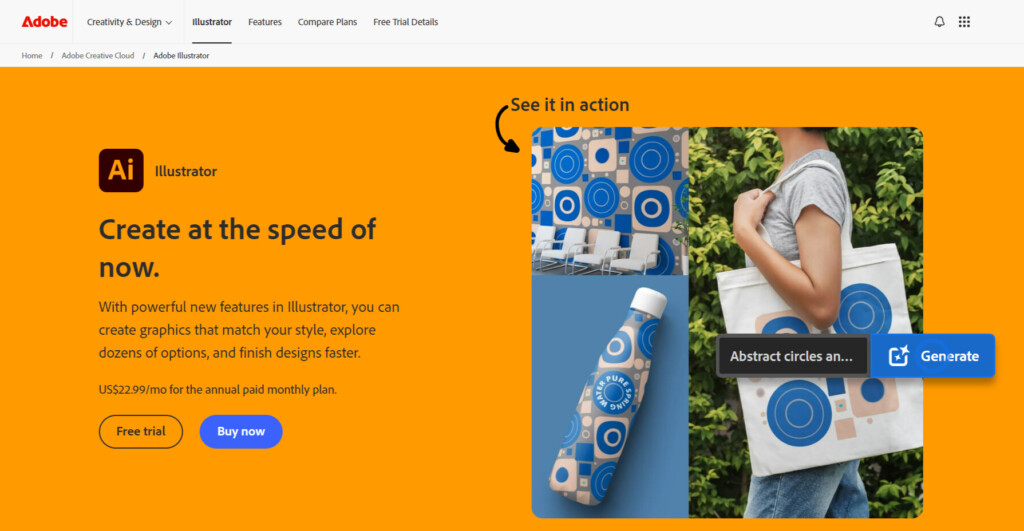Click the Abstract circles prompt field
This screenshot has height=531, width=1024.
coord(792,356)
